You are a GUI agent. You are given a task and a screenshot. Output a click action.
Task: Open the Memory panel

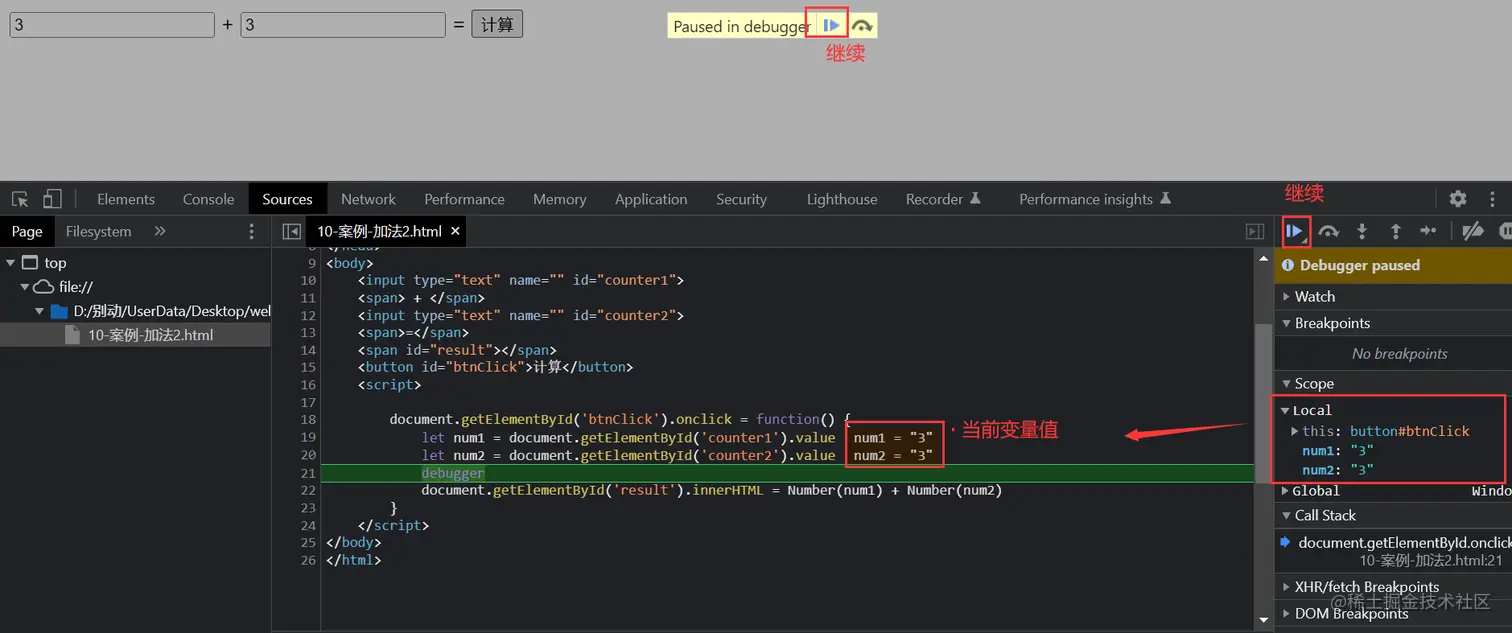pos(559,199)
